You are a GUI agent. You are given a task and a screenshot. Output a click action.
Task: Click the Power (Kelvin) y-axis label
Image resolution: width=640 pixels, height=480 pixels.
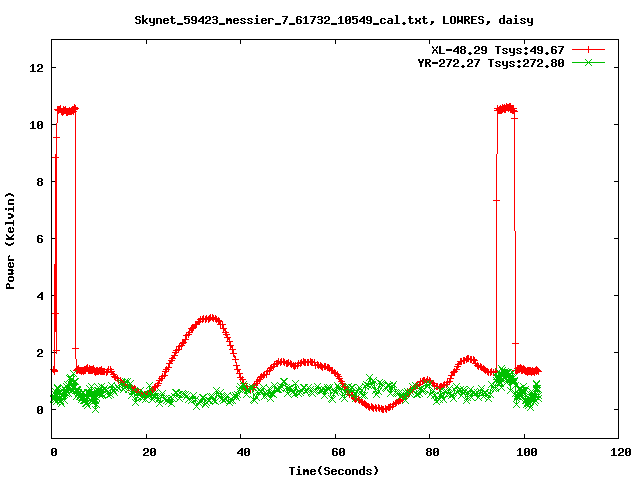click(x=10, y=241)
